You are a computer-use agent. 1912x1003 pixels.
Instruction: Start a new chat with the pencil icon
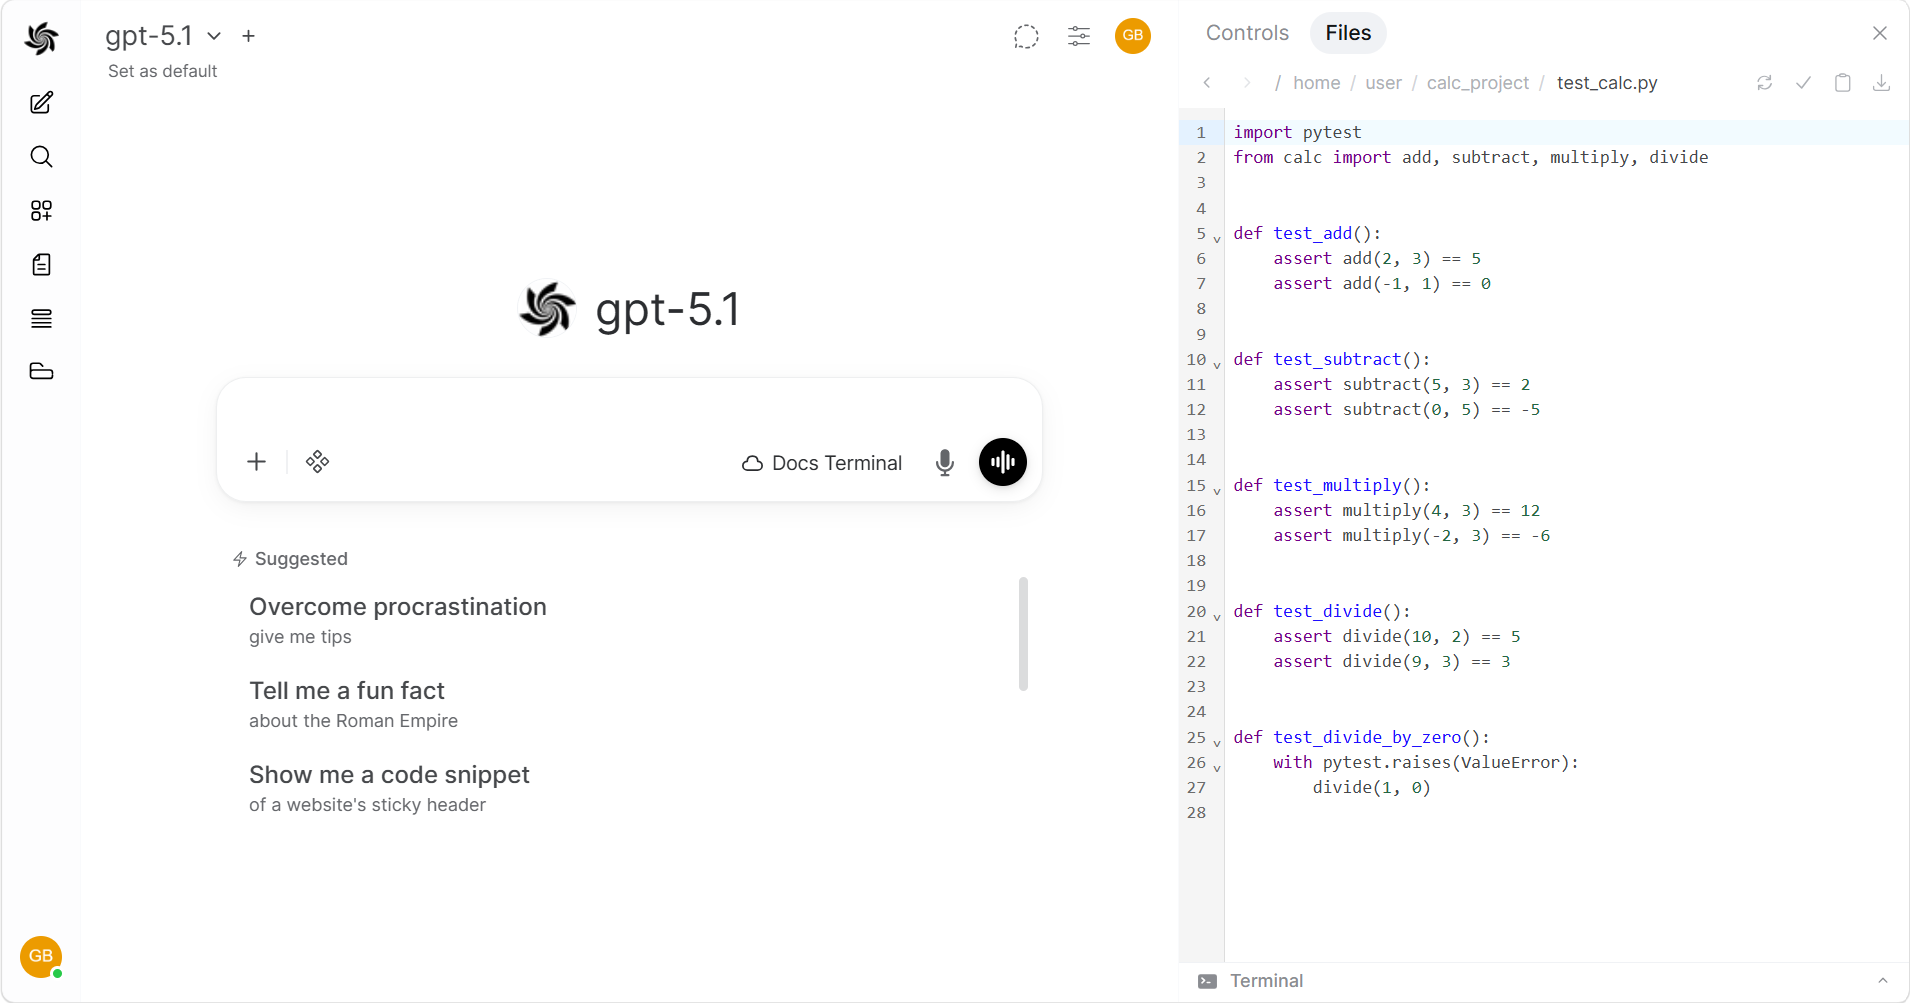pos(41,103)
